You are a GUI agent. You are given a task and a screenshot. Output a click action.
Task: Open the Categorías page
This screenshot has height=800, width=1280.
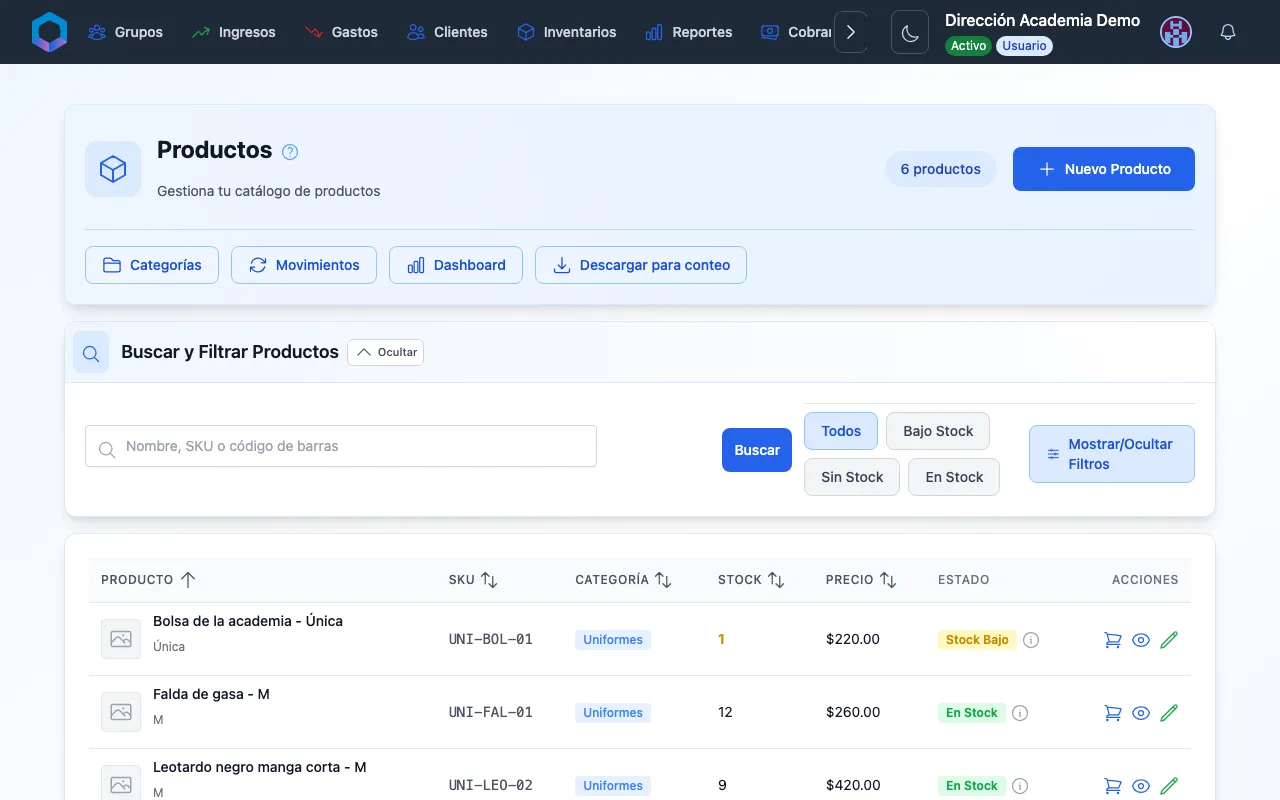click(152, 265)
